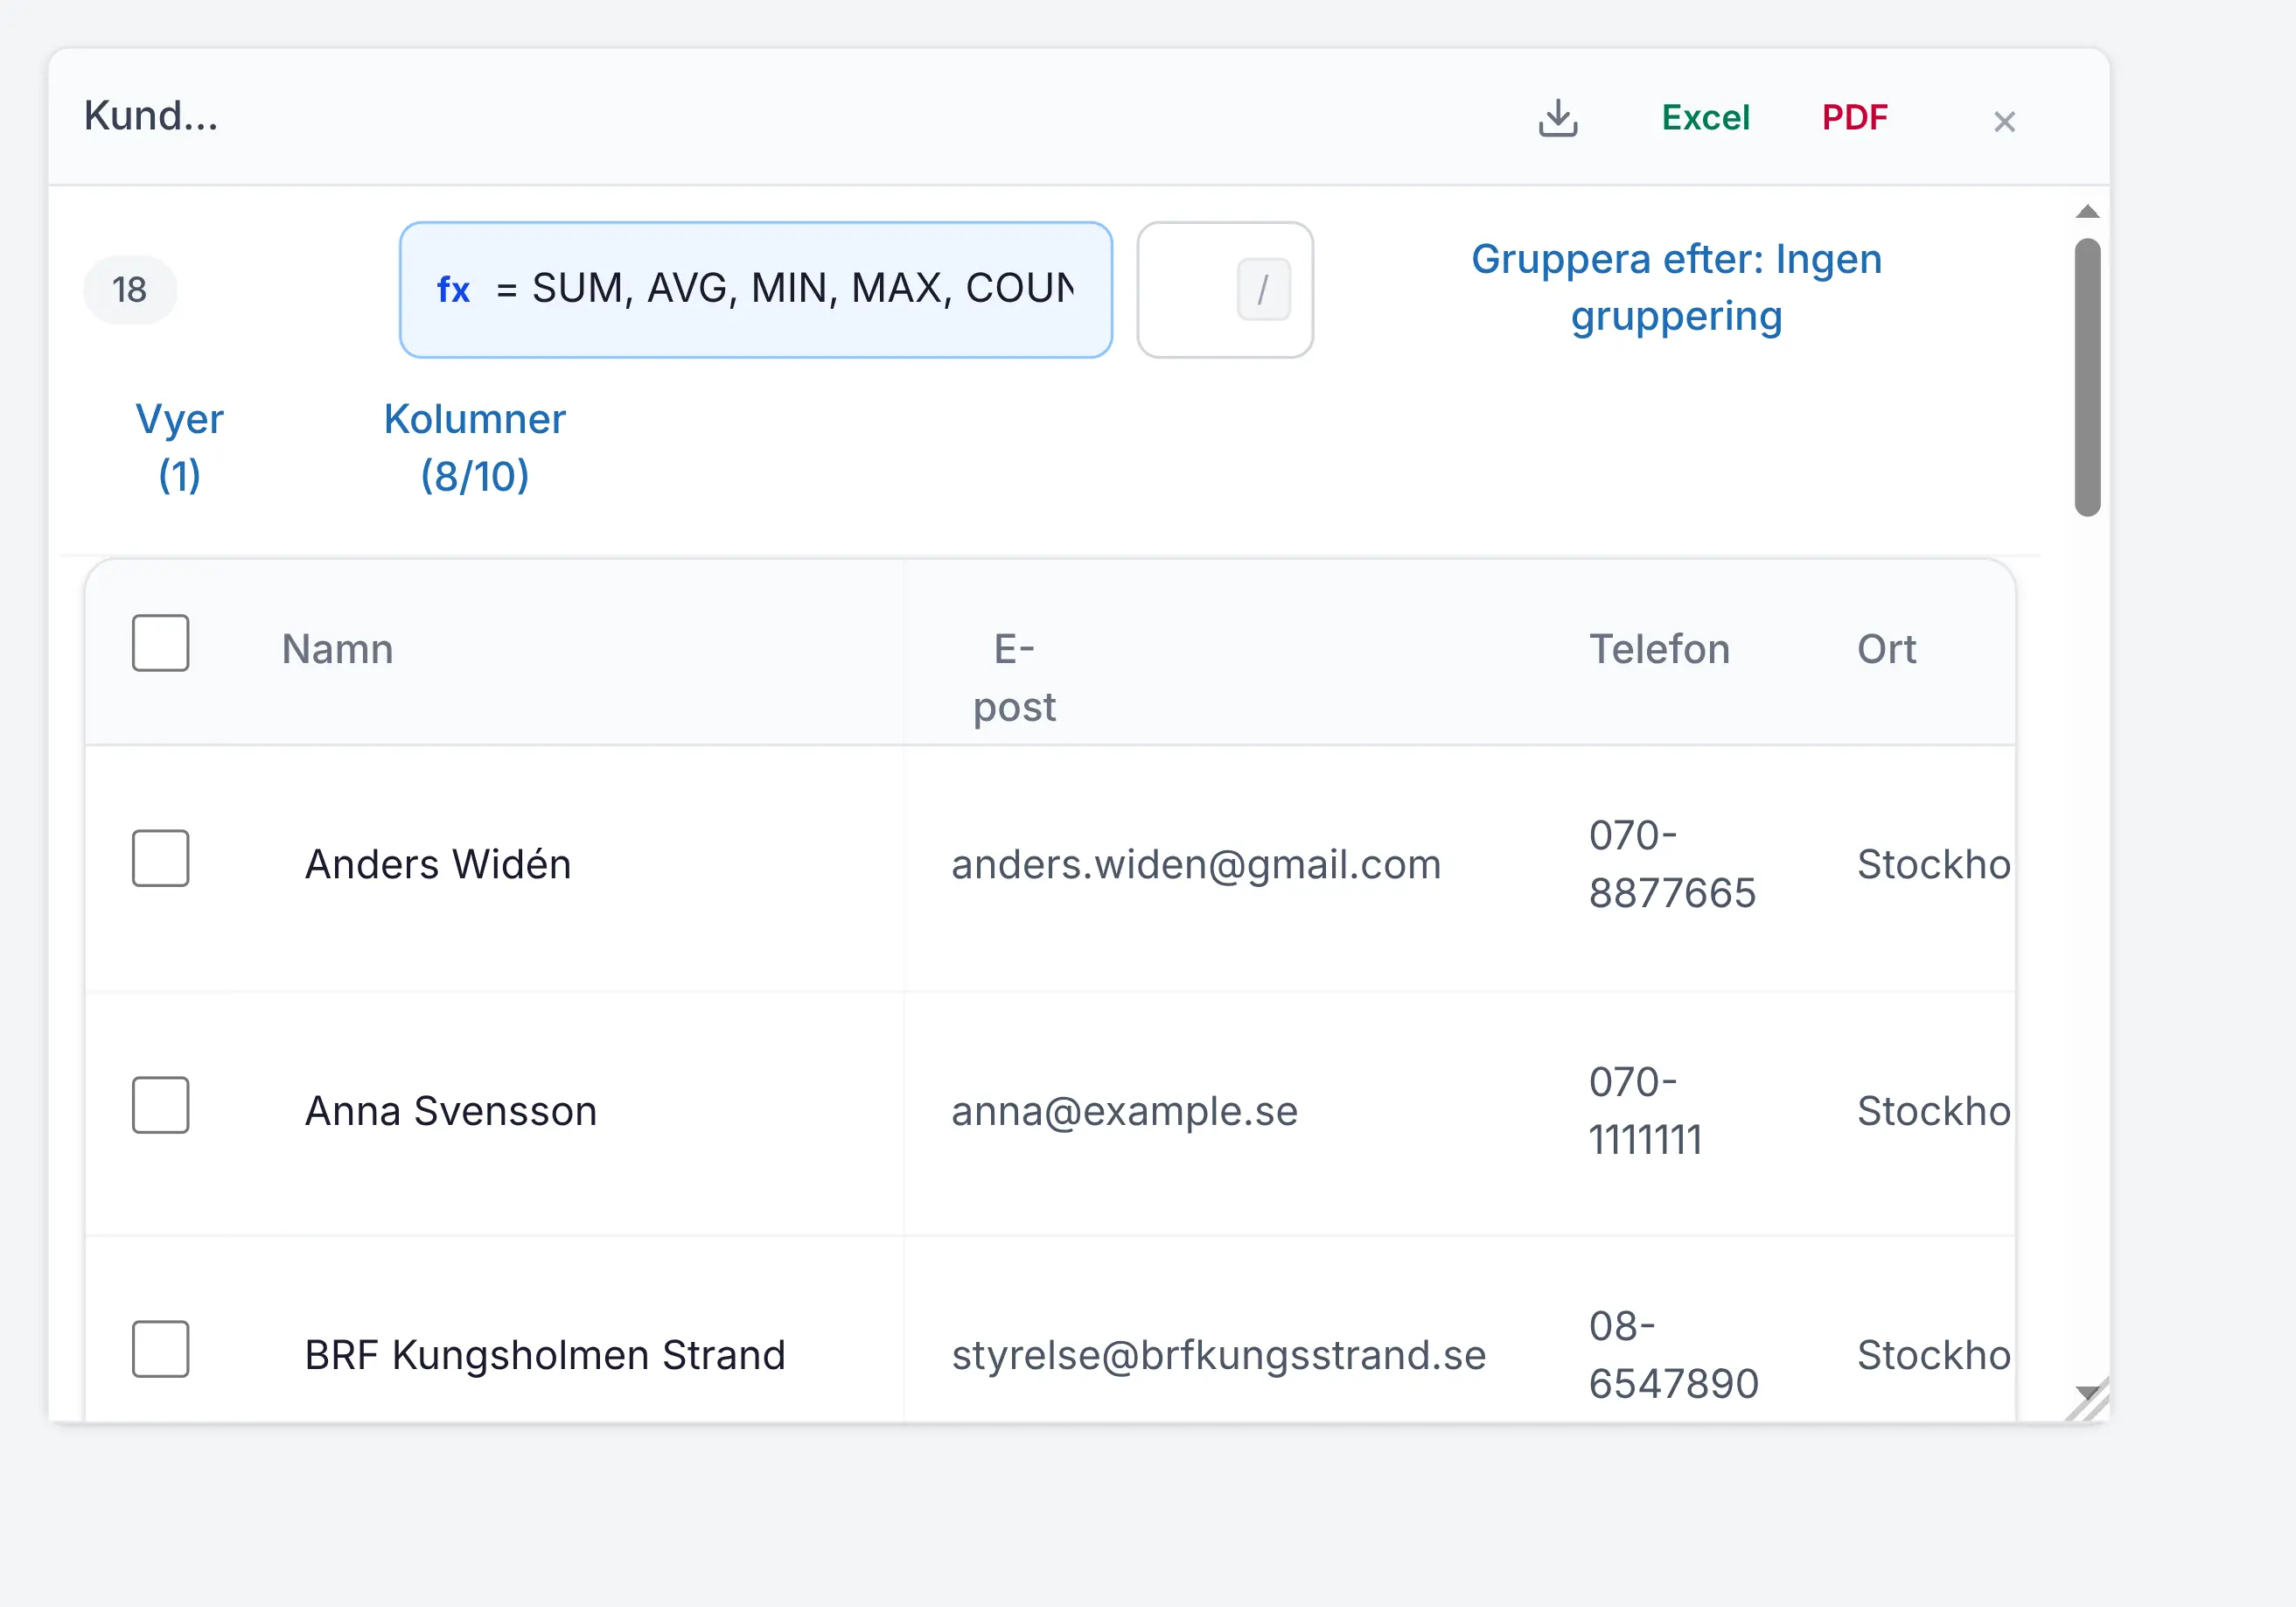The width and height of the screenshot is (2296, 1607).
Task: Open Gruppera efter: Ingen gruppering dropdown
Action: (x=1676, y=288)
